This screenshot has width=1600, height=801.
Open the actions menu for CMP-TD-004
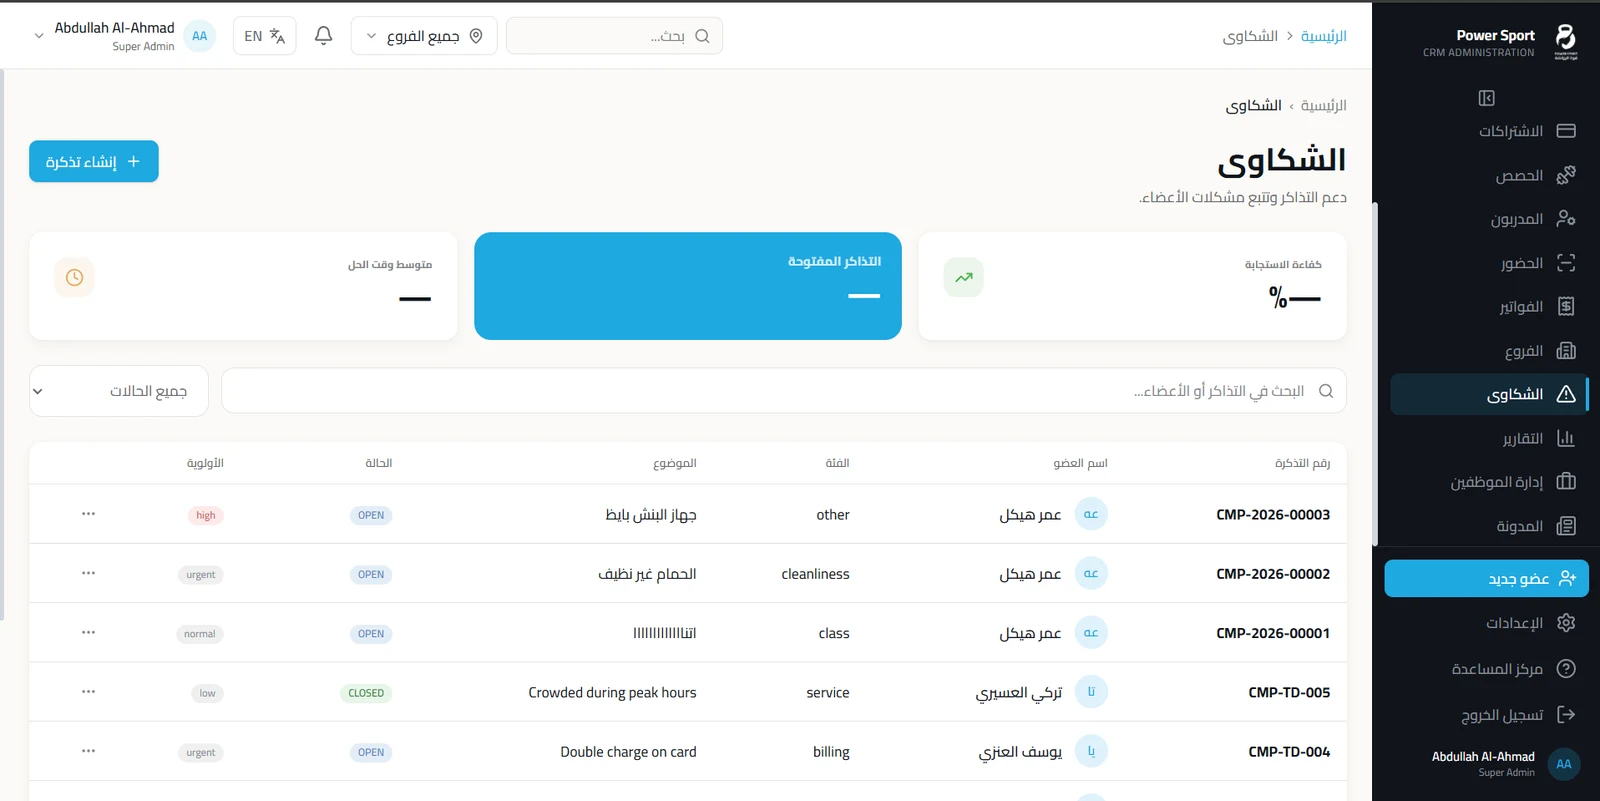click(x=88, y=751)
